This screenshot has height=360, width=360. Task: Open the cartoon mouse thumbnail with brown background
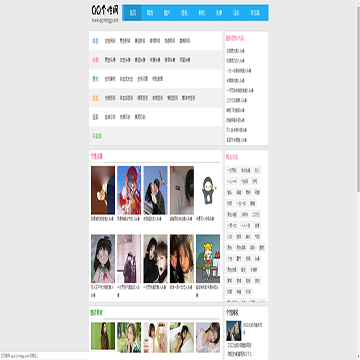click(103, 190)
